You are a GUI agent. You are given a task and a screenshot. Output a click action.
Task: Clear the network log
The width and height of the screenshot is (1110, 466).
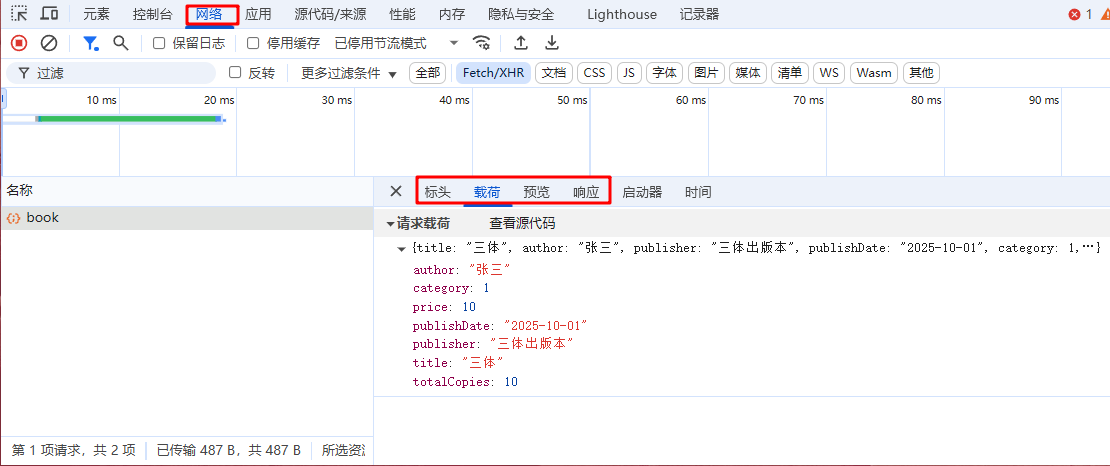tap(48, 43)
